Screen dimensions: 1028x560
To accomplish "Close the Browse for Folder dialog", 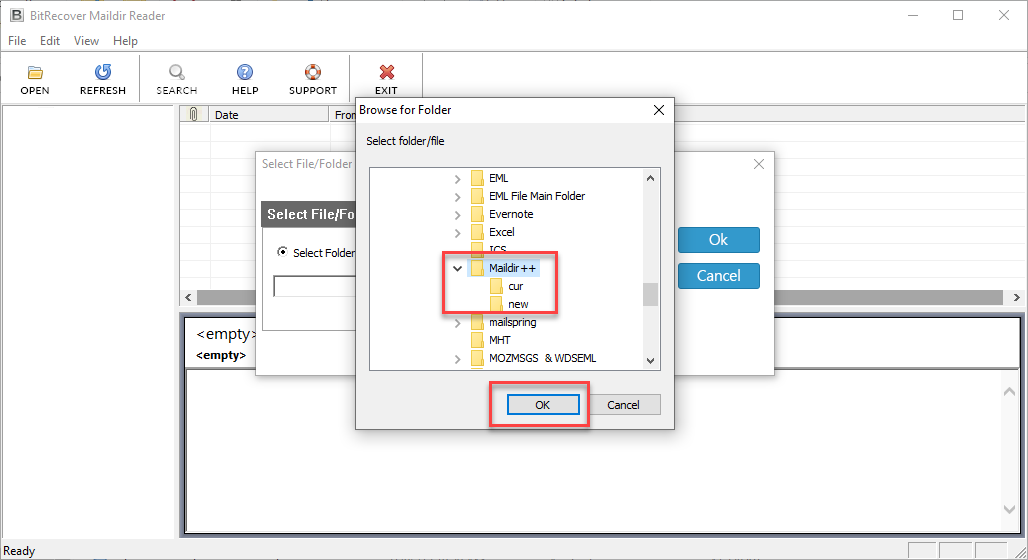I will pos(659,110).
